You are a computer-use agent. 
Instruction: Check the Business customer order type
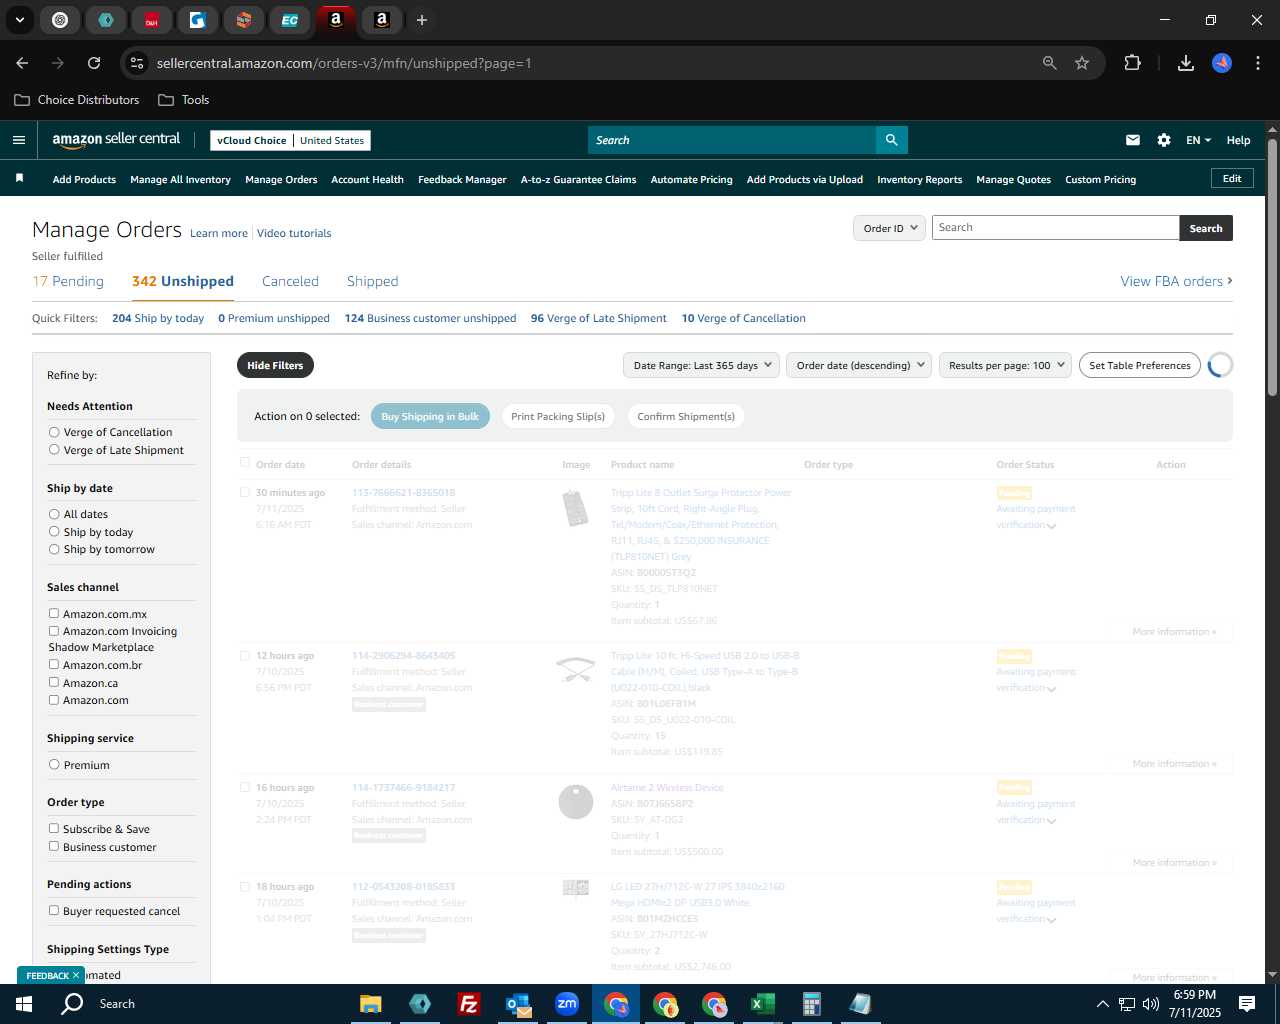[54, 847]
